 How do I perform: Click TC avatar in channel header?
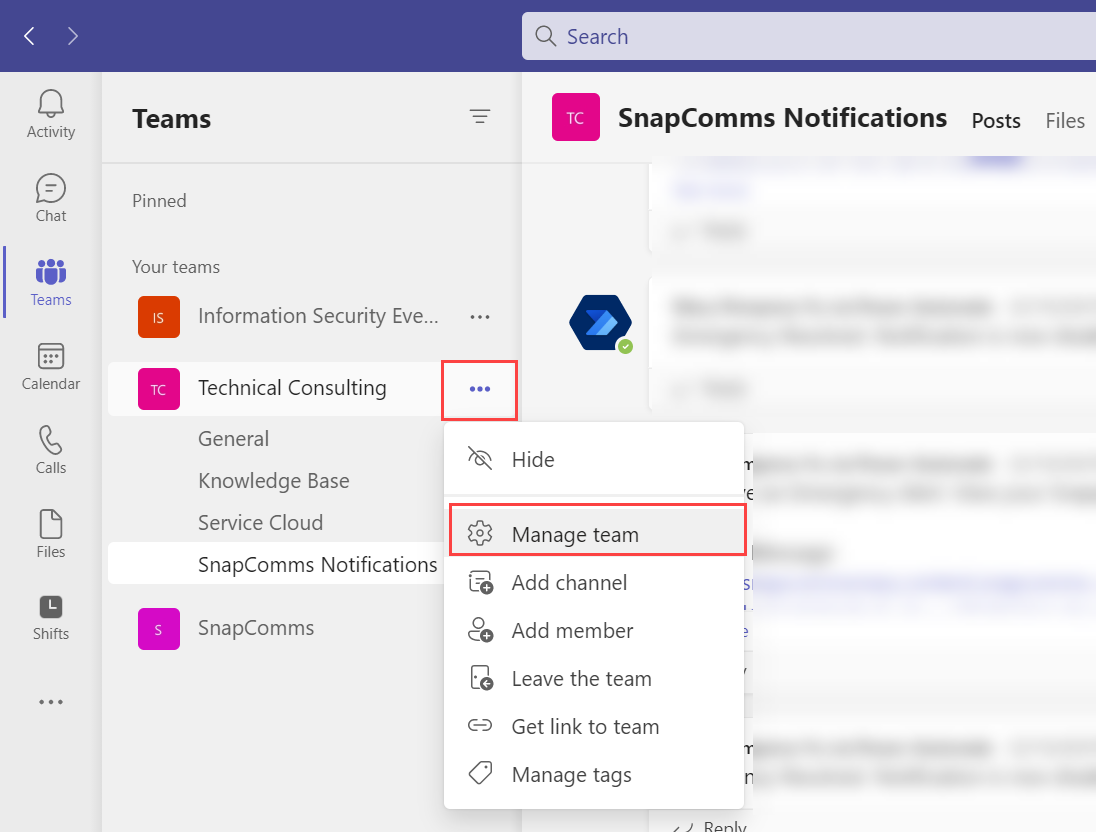576,117
